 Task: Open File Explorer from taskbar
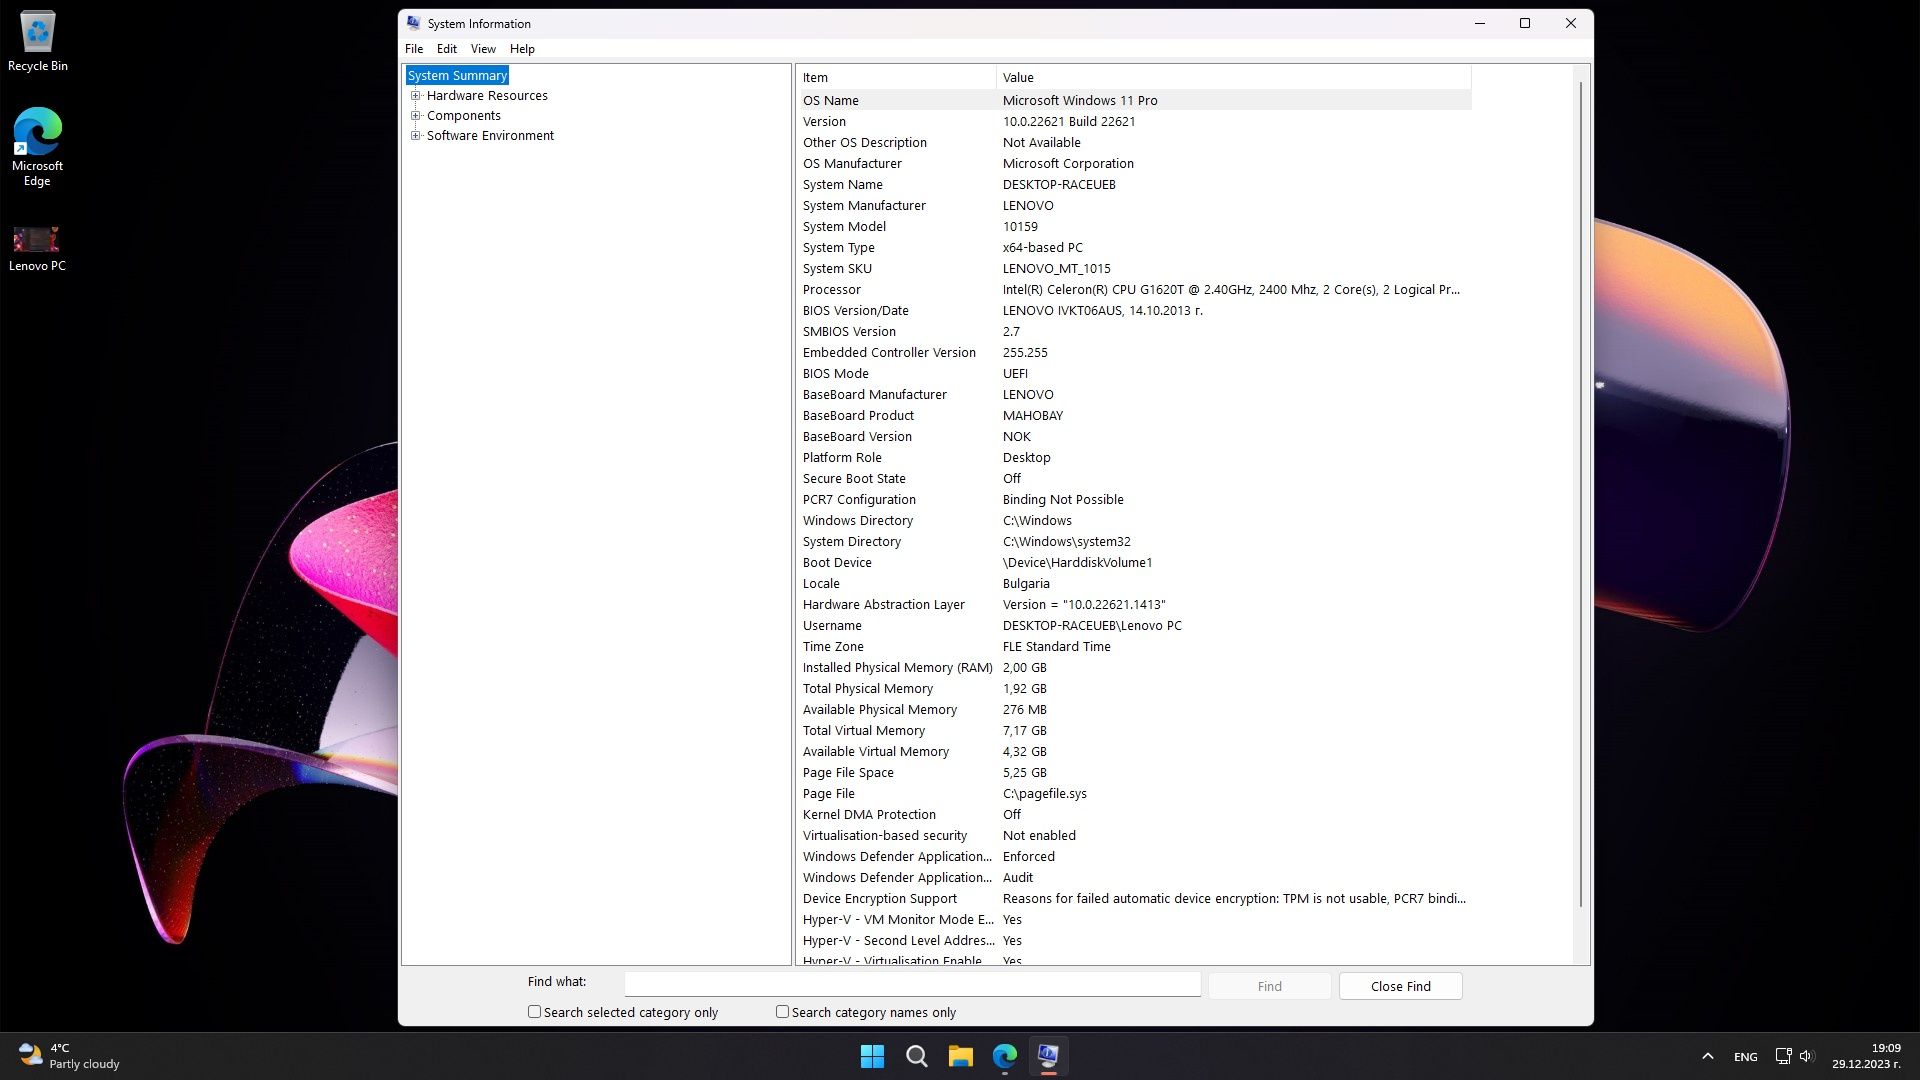point(960,1056)
